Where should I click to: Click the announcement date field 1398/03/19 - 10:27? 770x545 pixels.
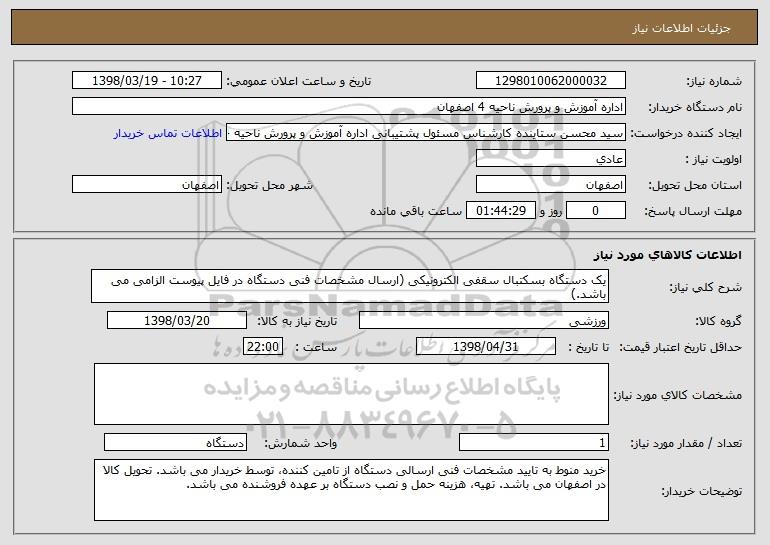pos(147,81)
